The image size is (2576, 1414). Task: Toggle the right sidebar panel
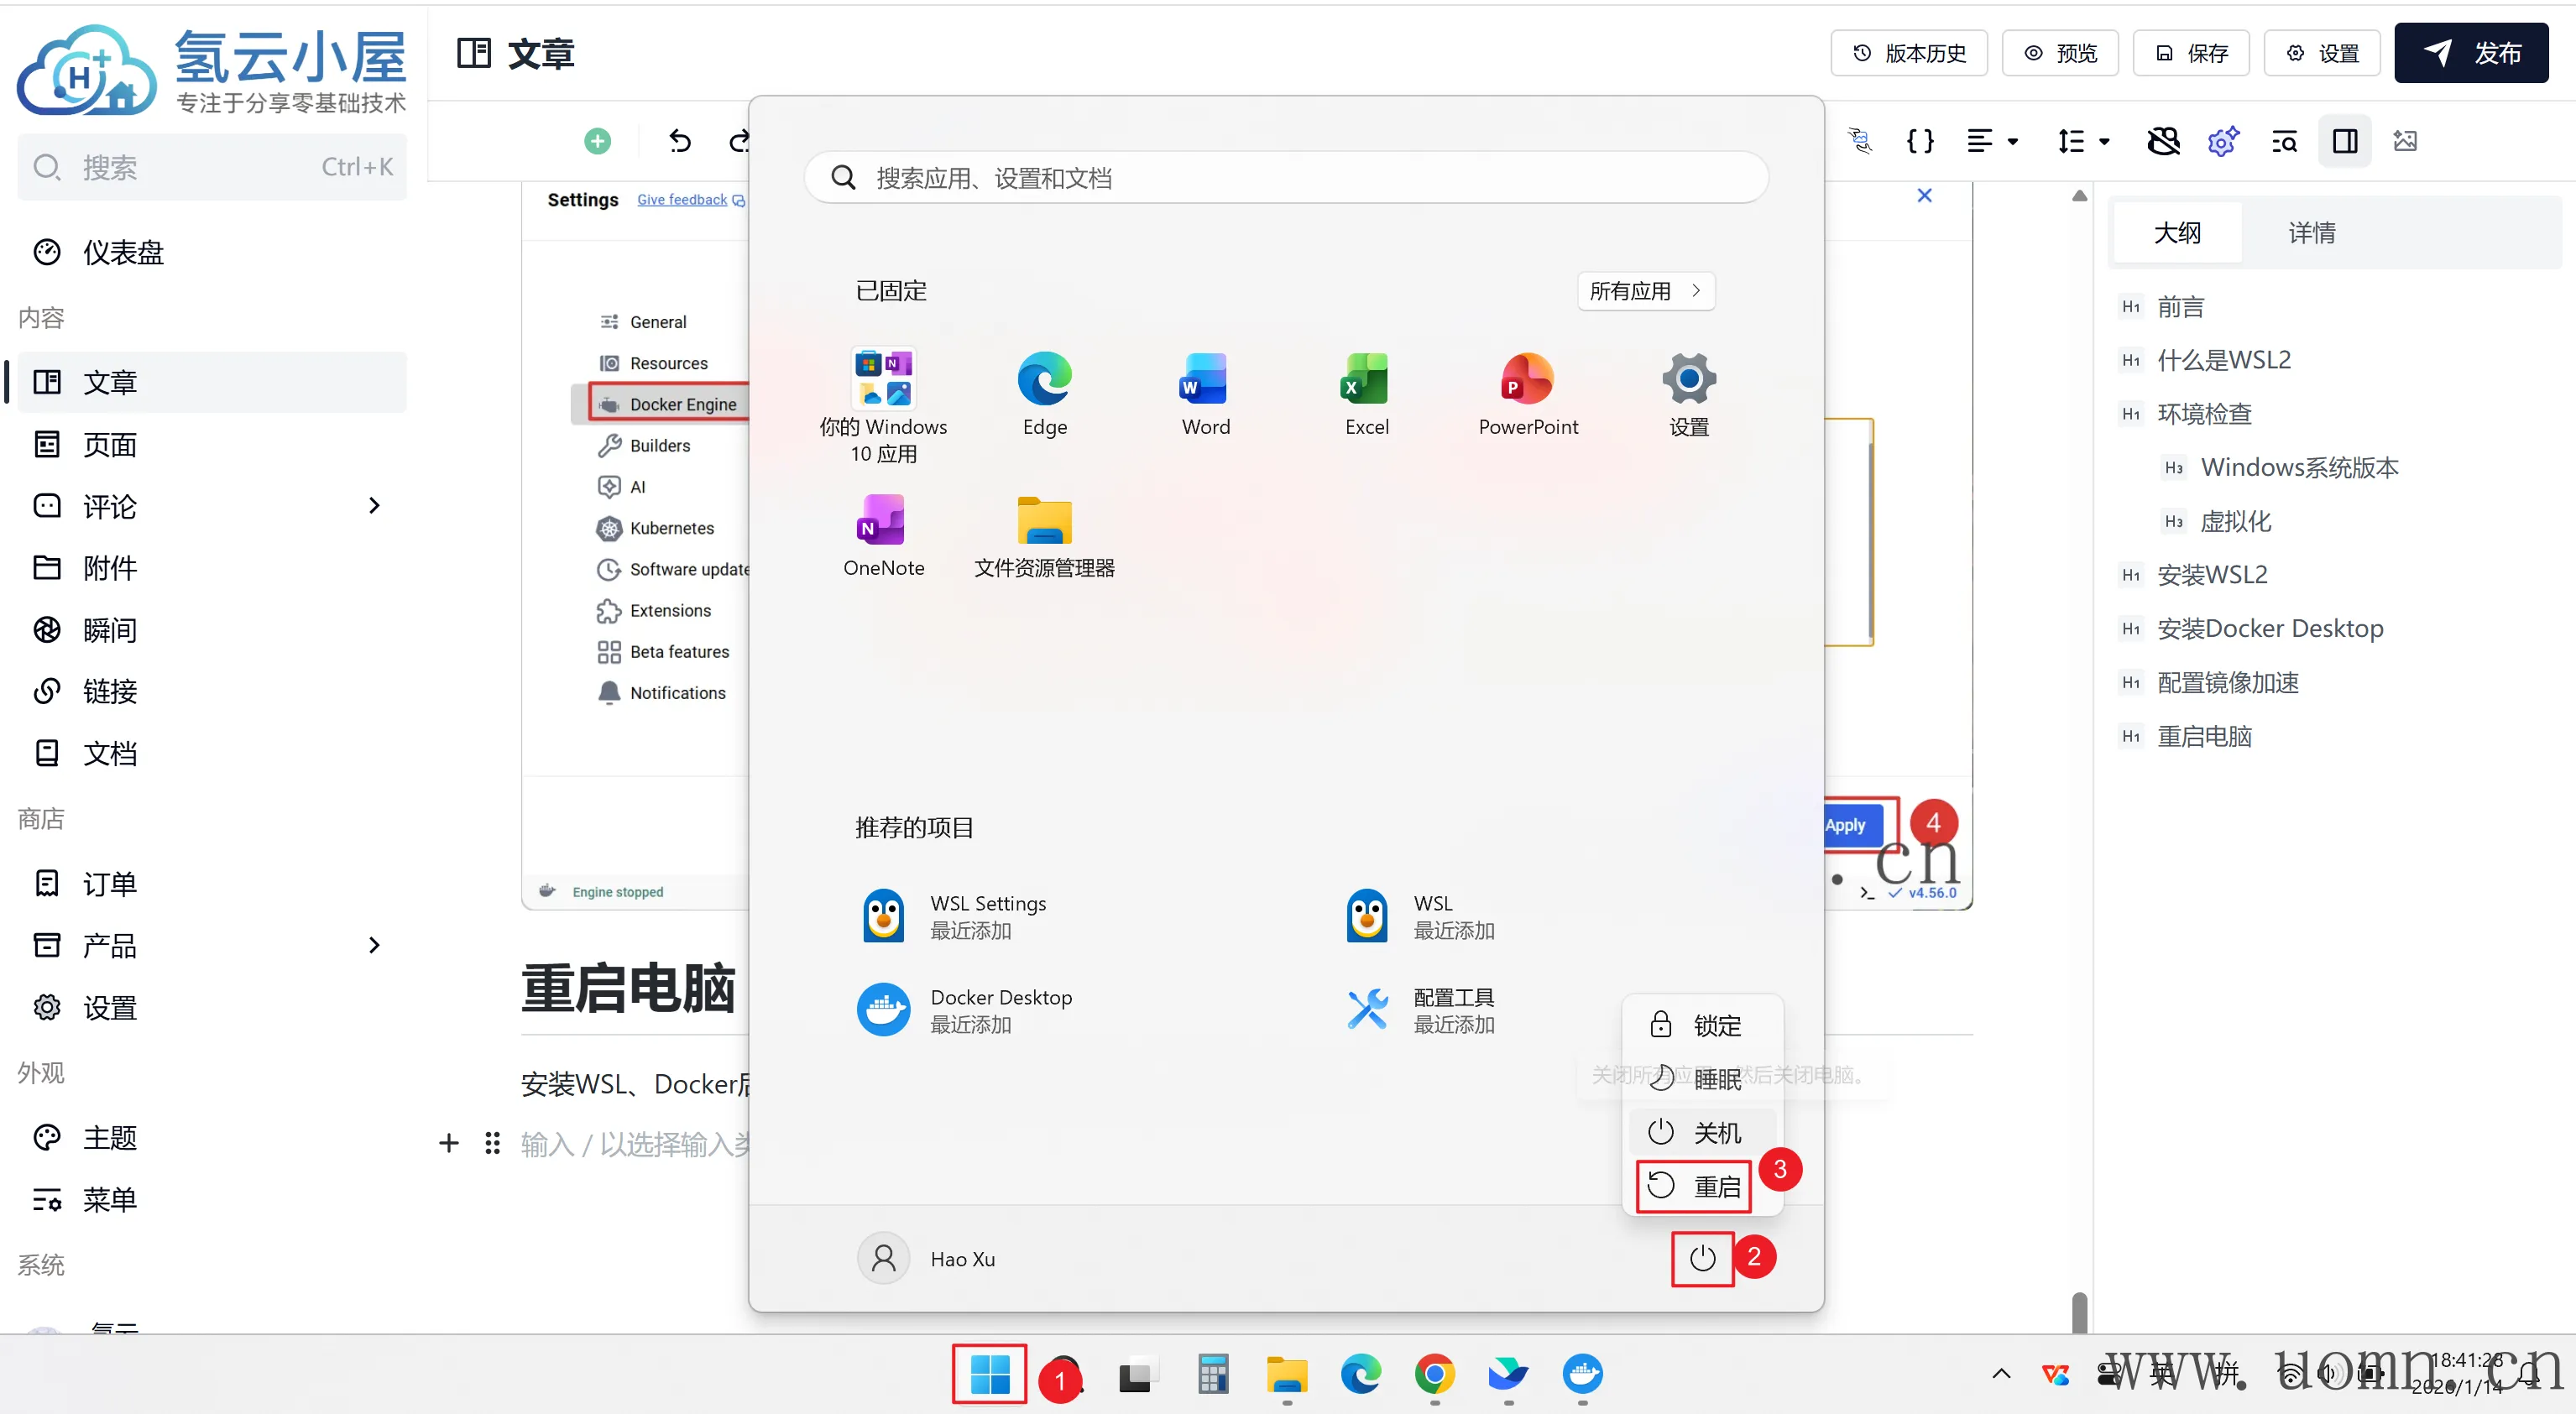pos(2345,141)
